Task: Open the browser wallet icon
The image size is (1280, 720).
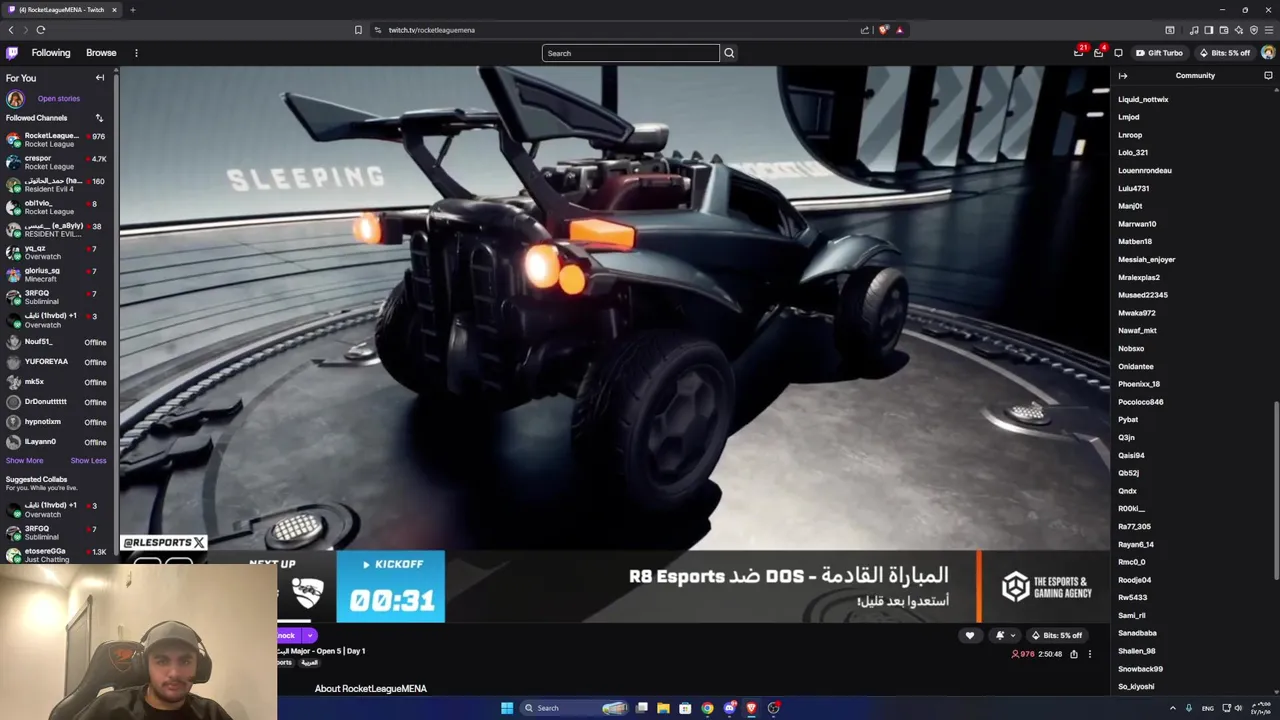Action: (1223, 30)
